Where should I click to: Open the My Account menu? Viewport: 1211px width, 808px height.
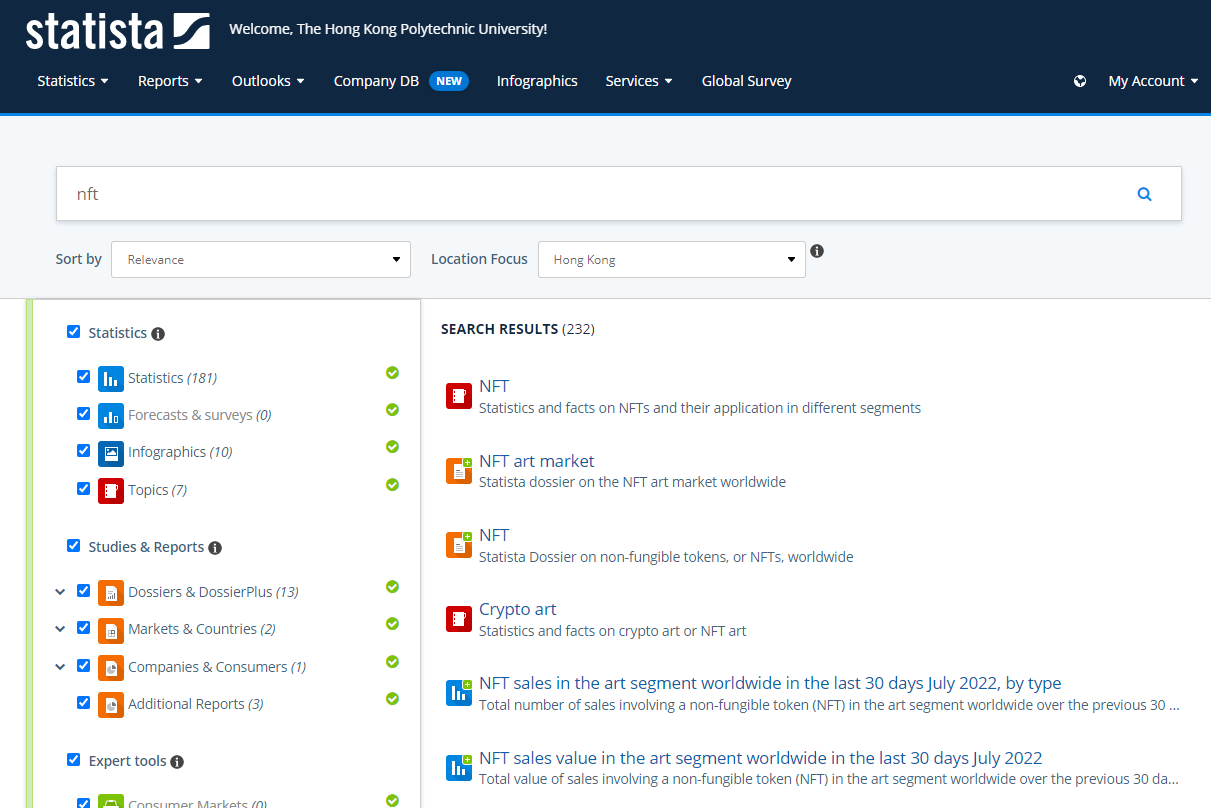click(x=1153, y=81)
